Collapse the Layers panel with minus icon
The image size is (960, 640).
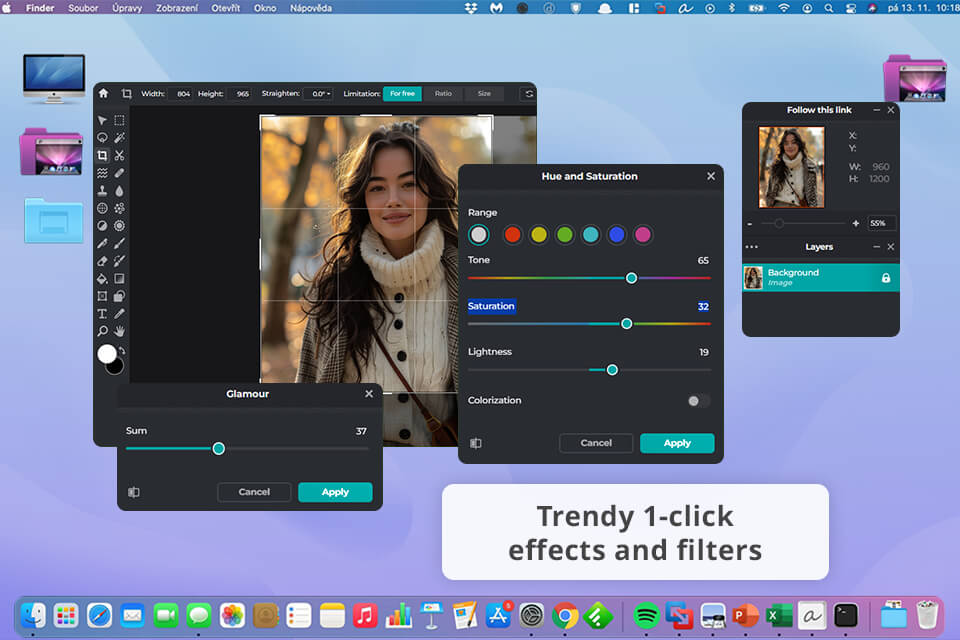(876, 247)
